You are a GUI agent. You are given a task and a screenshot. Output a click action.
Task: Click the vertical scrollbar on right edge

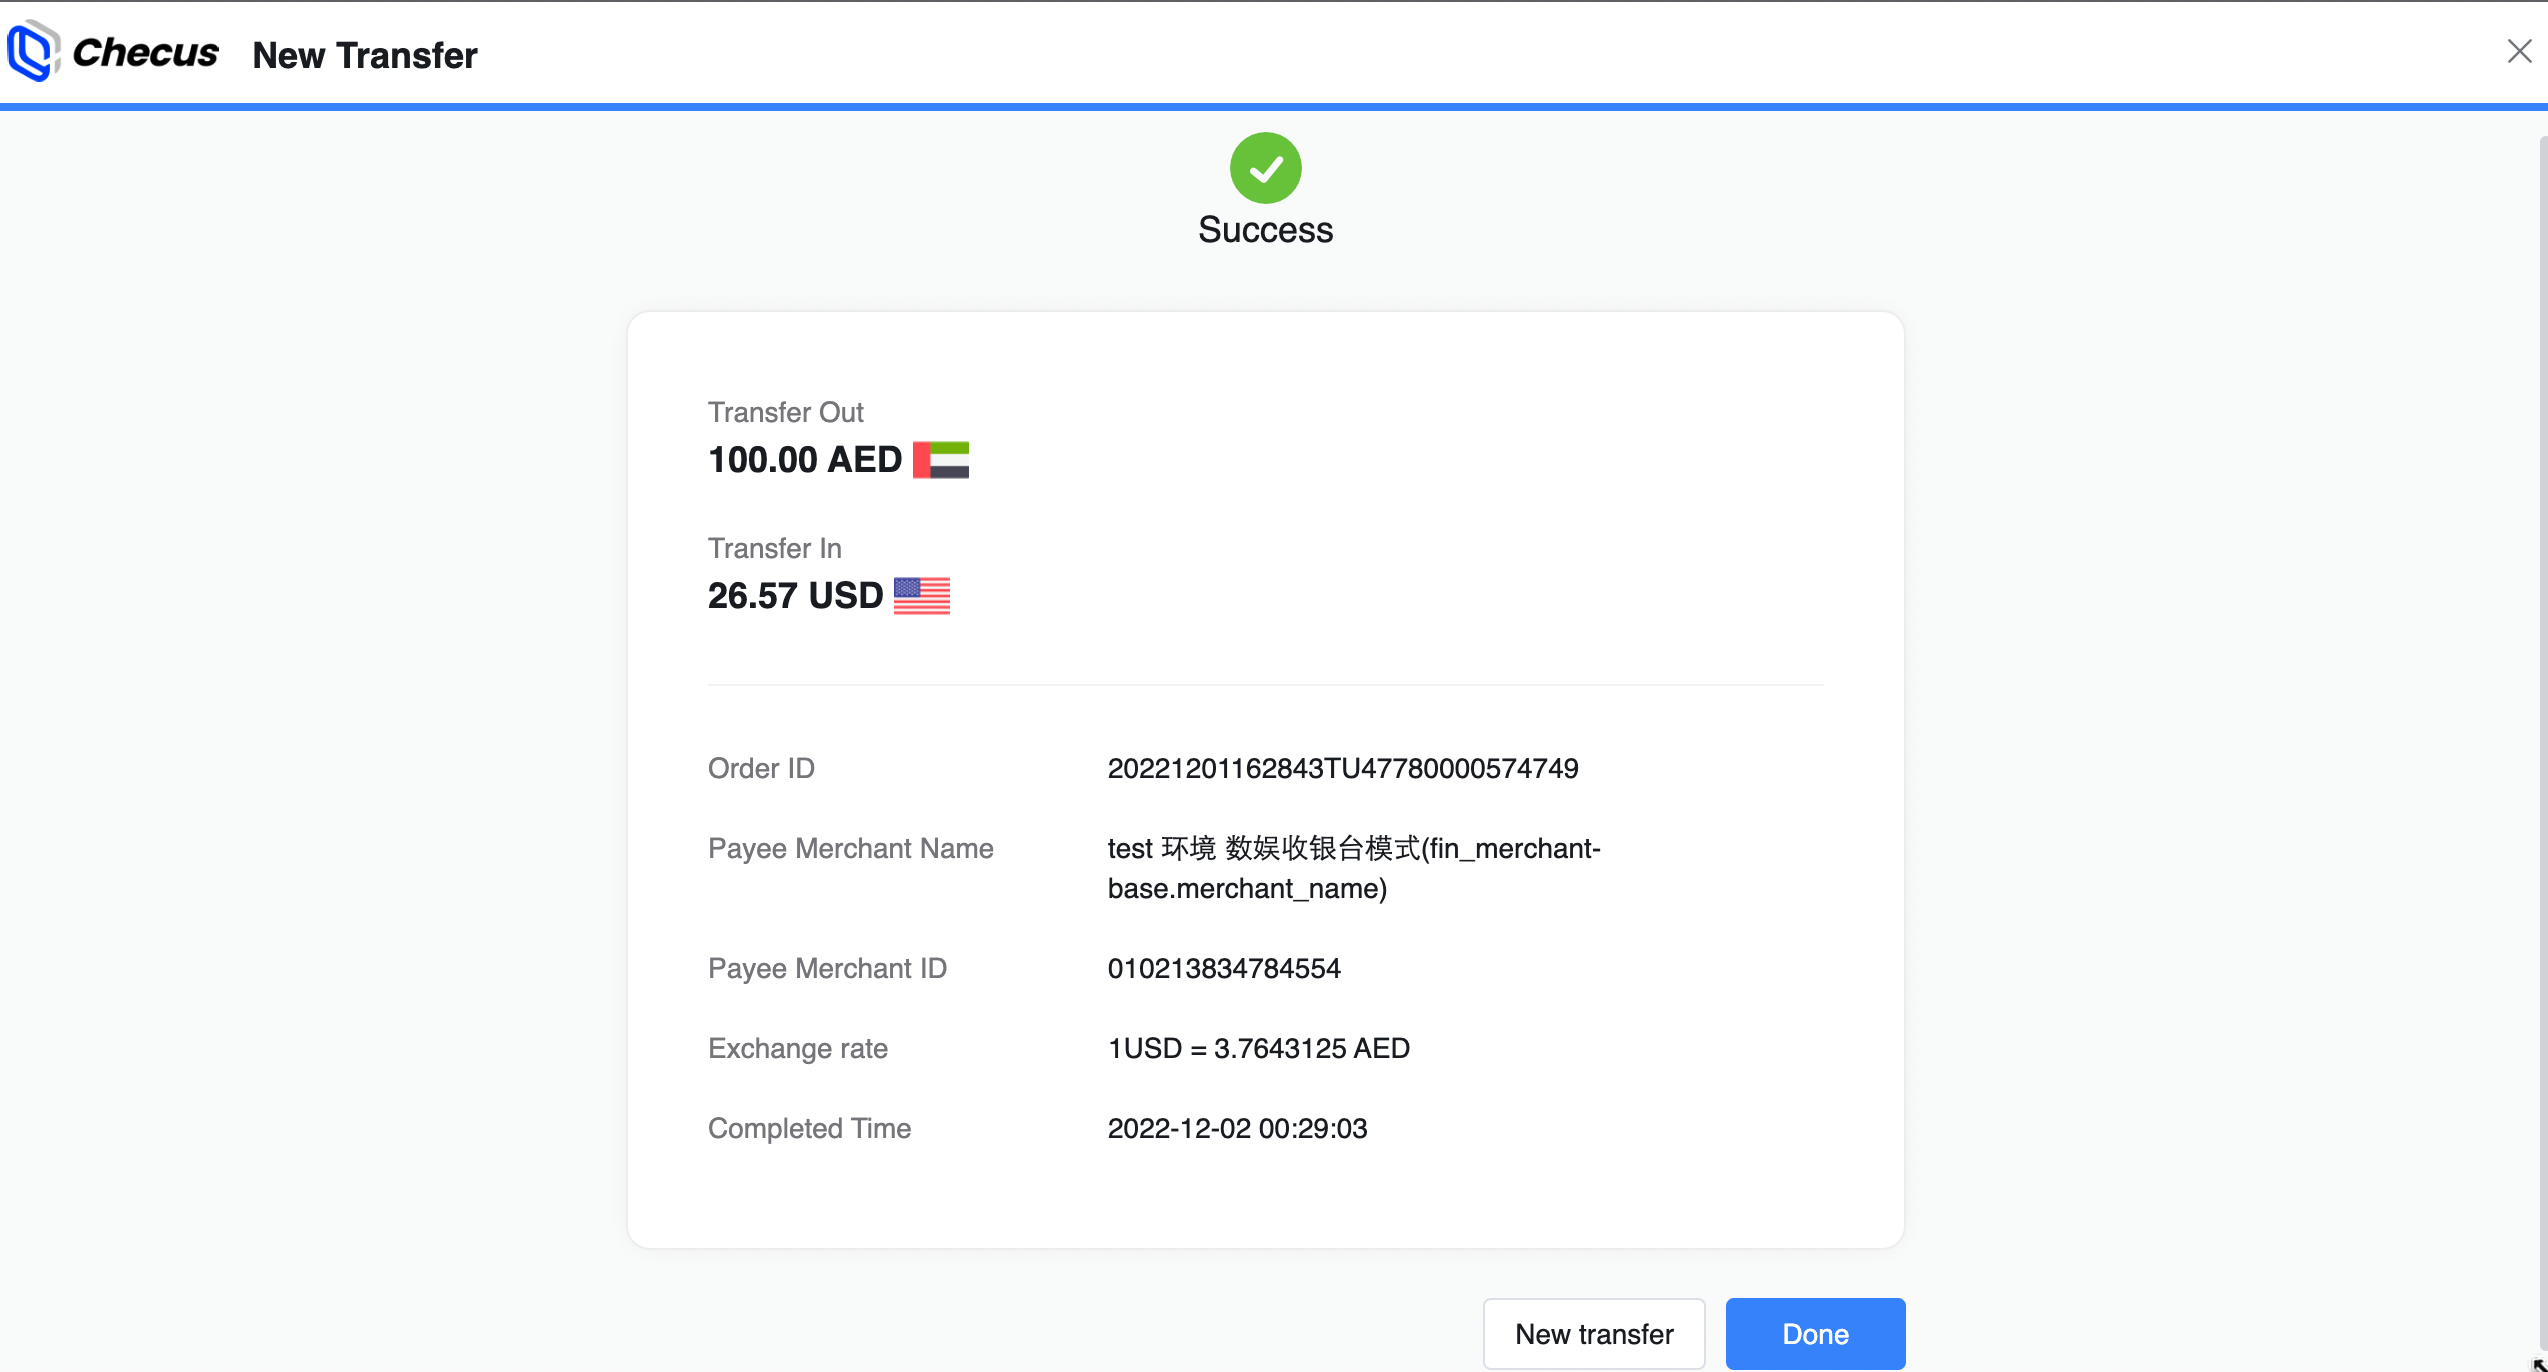click(2542, 700)
